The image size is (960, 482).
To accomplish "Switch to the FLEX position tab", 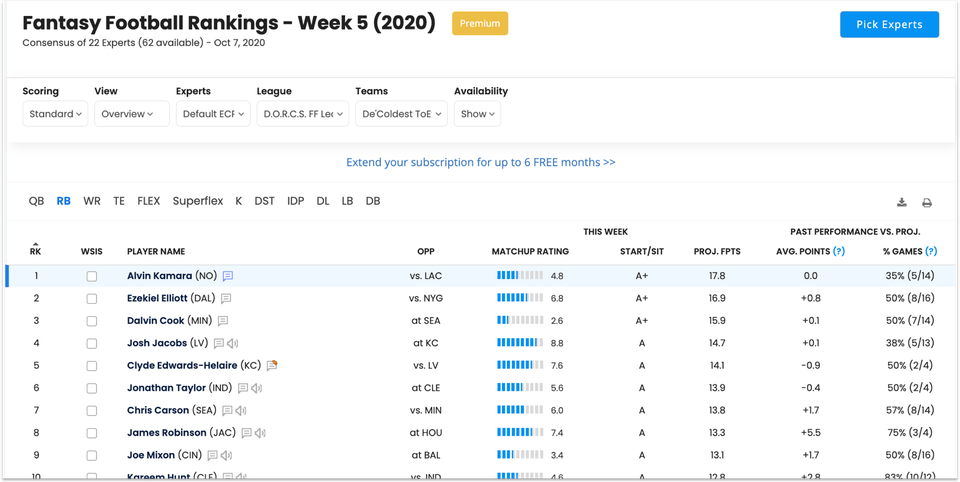I will pos(149,201).
